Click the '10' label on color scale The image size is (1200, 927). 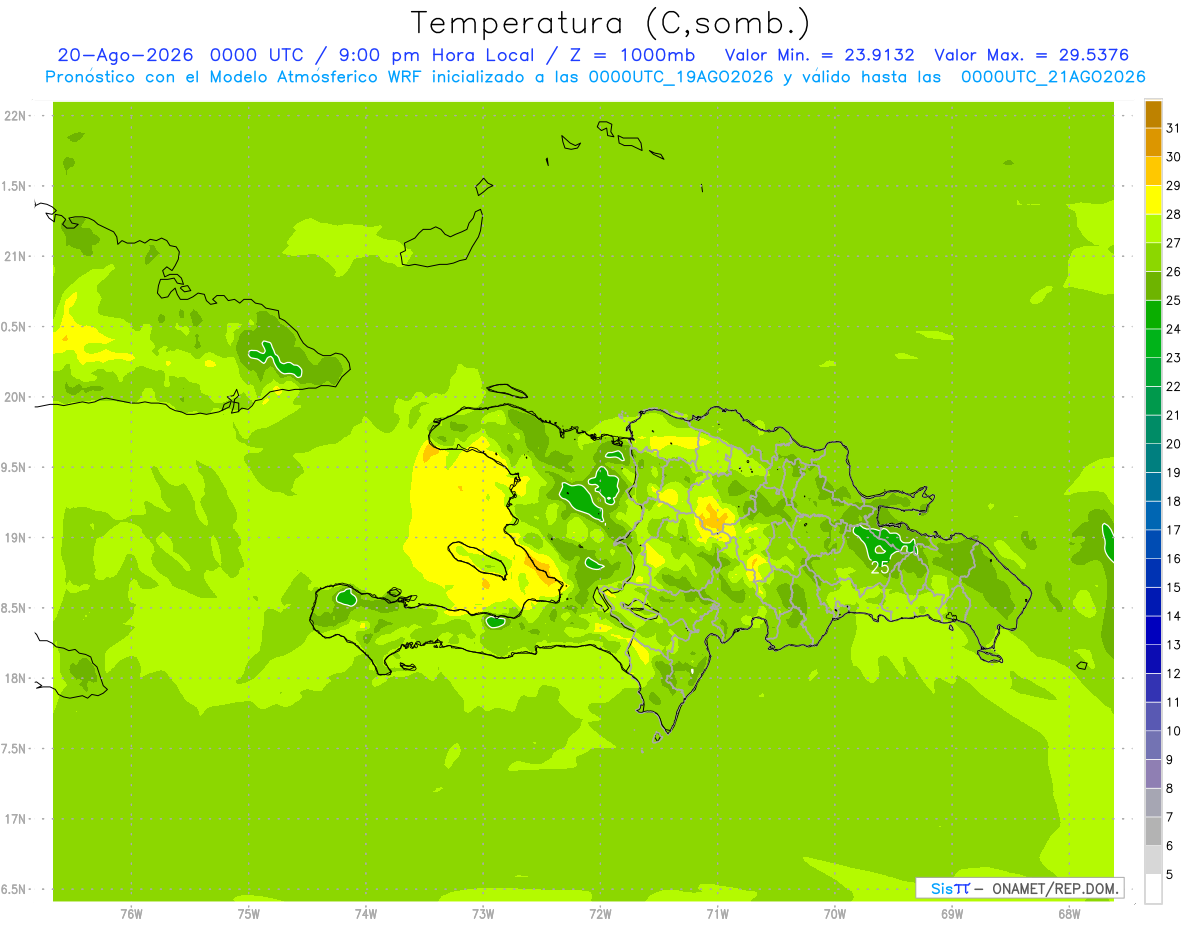pyautogui.click(x=1173, y=731)
